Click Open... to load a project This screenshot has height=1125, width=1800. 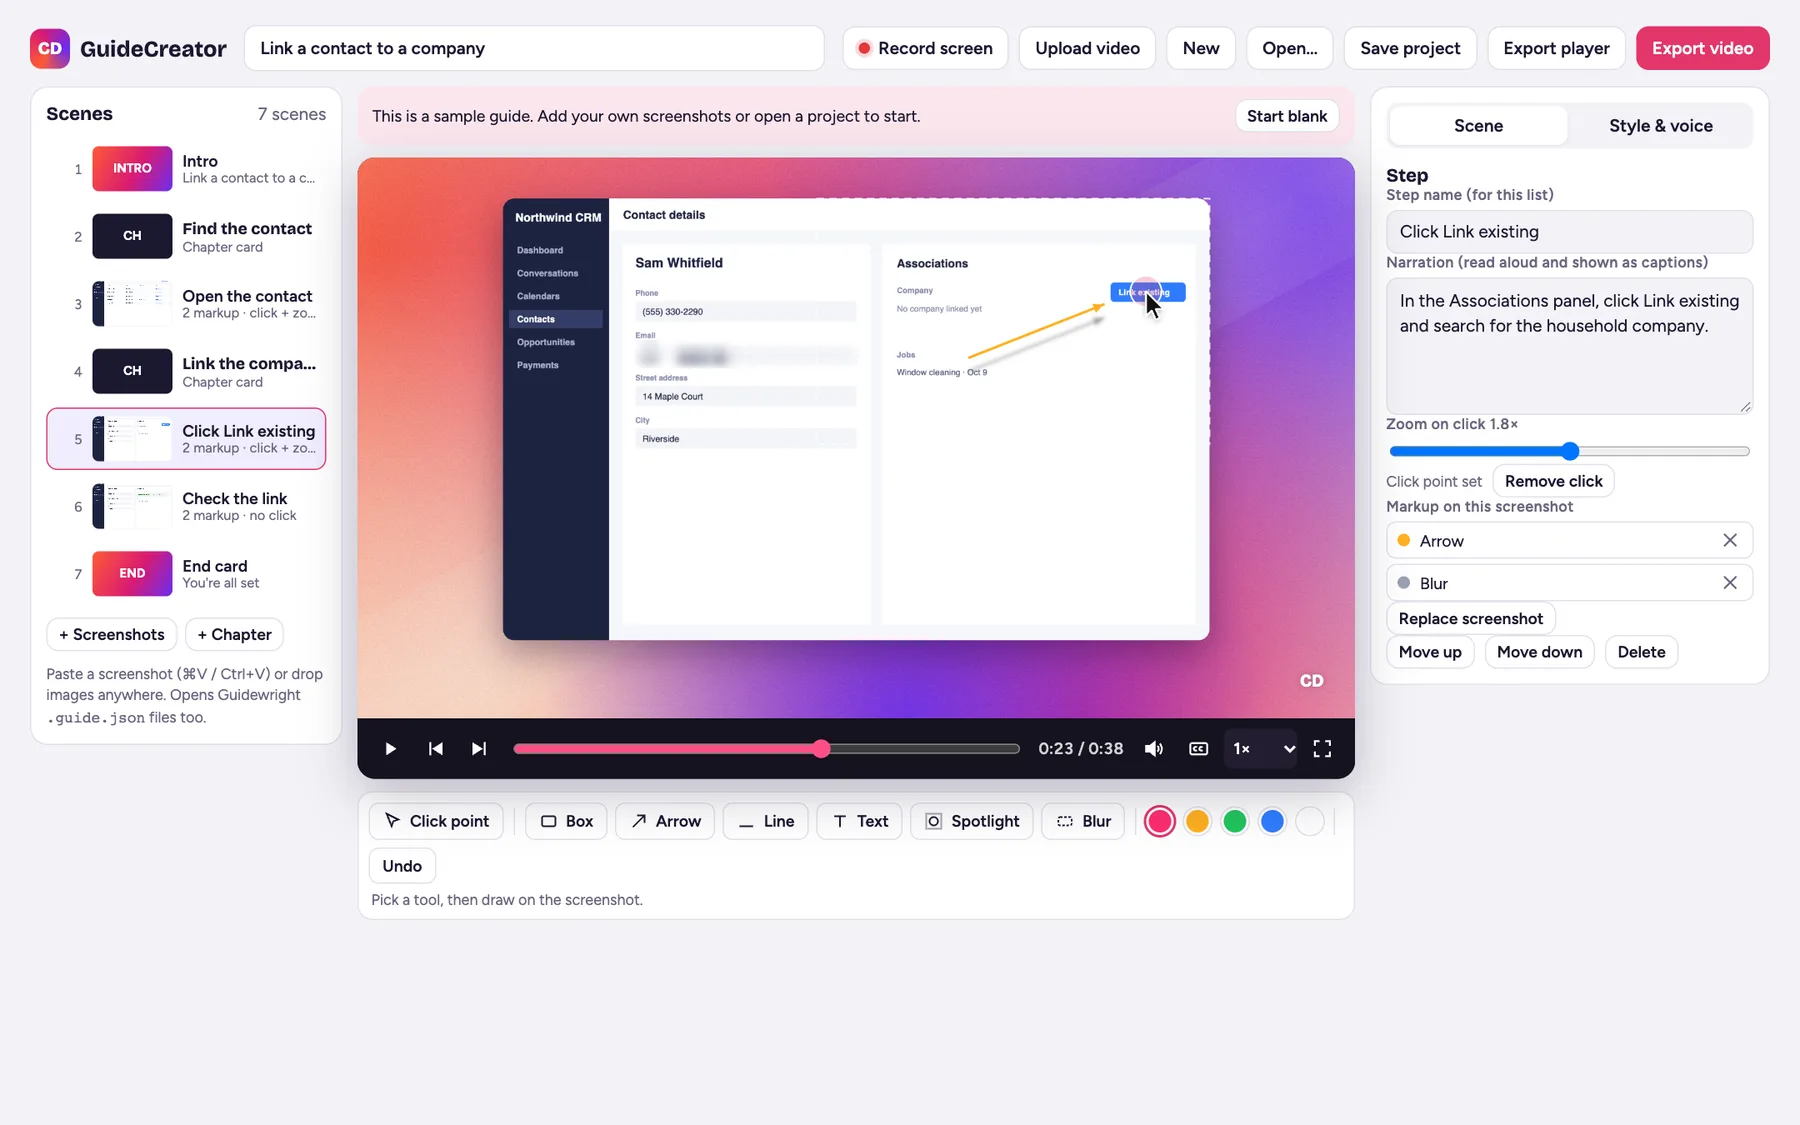click(1290, 48)
